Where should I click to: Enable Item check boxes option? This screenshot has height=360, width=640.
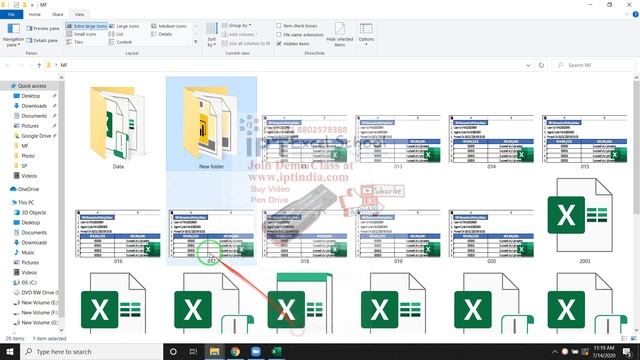coord(297,26)
